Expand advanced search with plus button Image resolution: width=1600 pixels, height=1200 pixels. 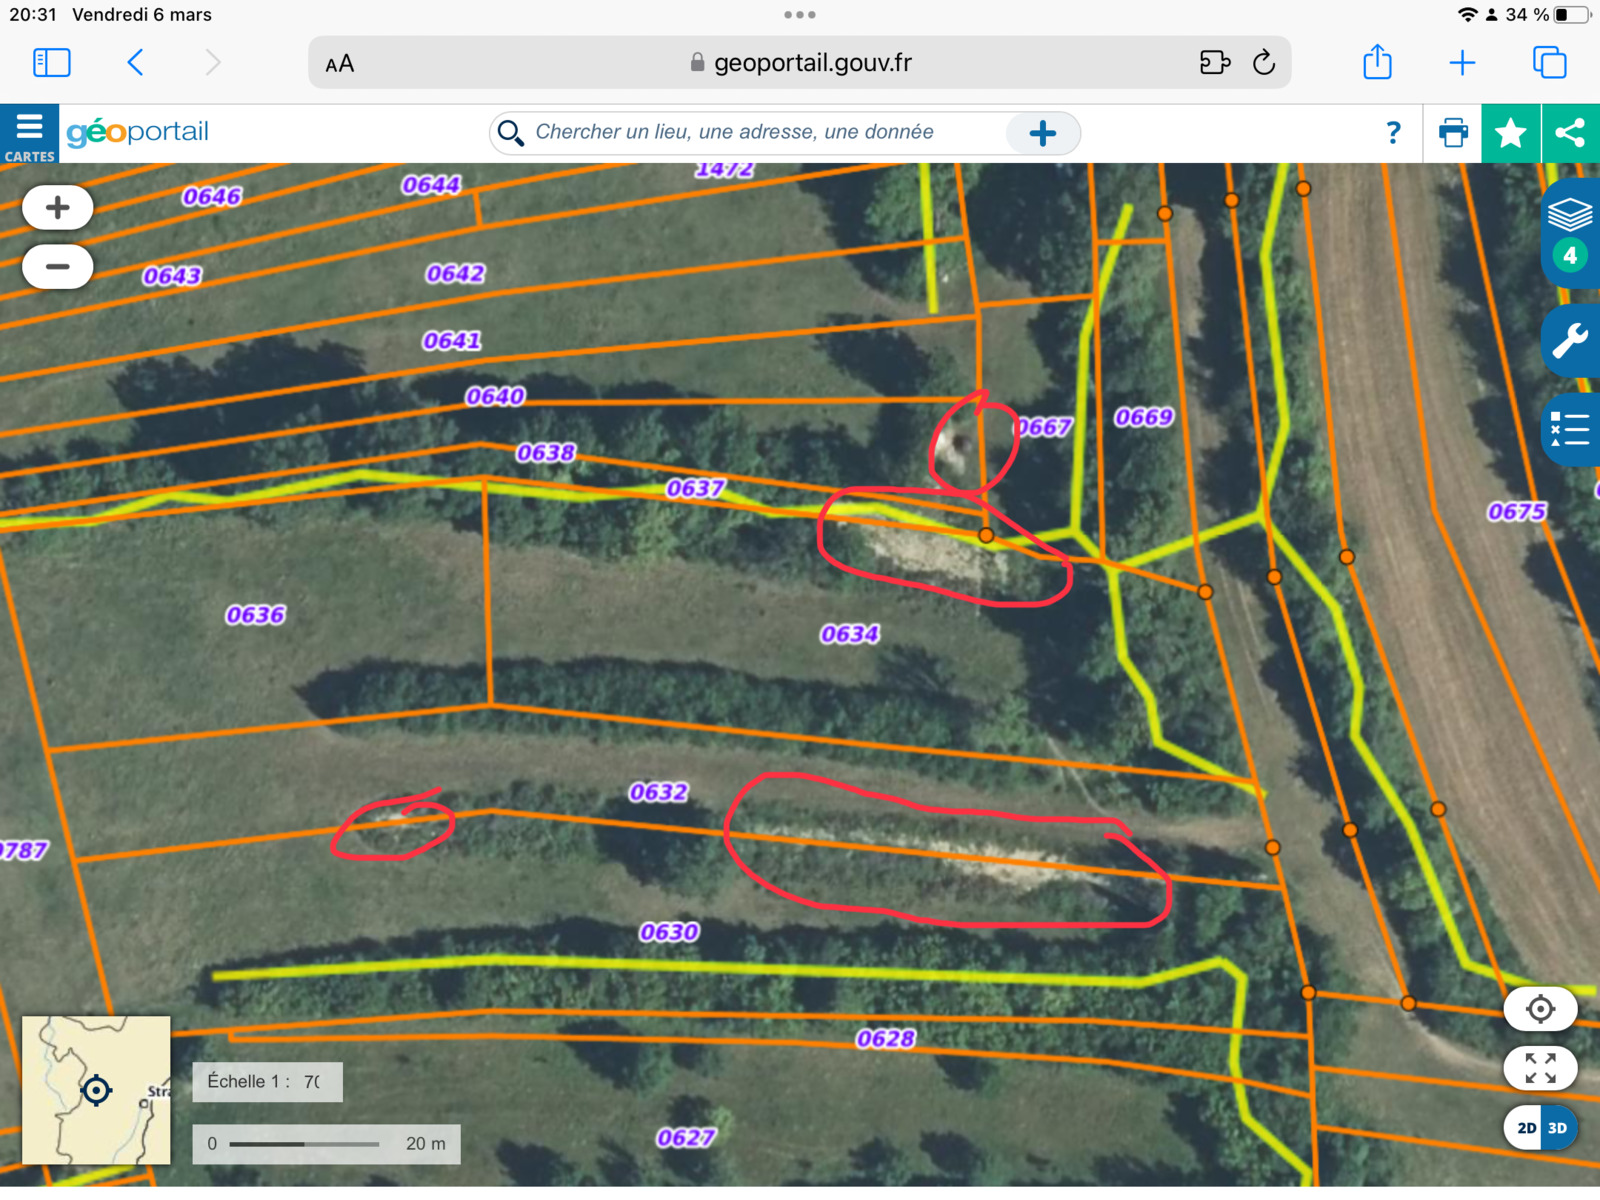(1042, 133)
